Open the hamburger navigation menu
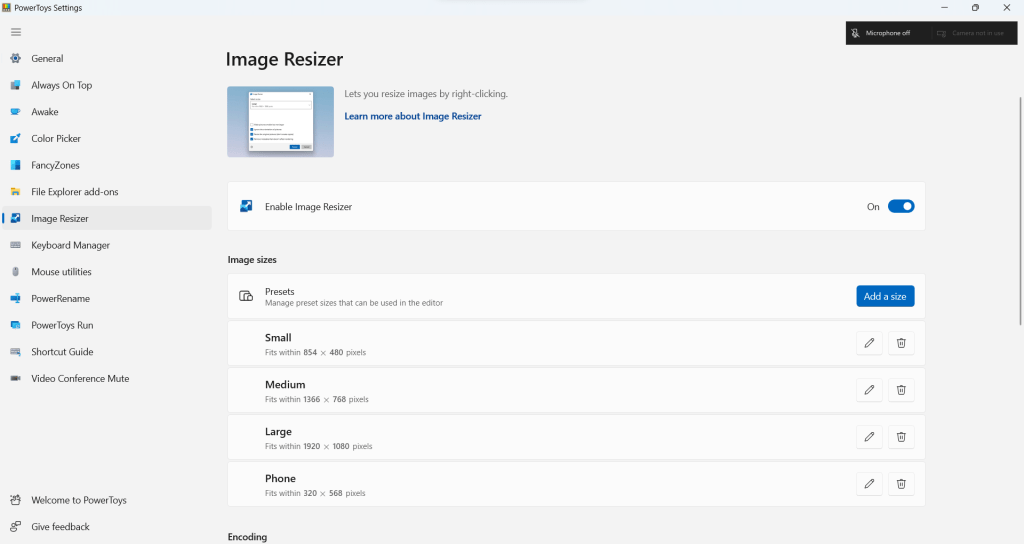 [16, 32]
